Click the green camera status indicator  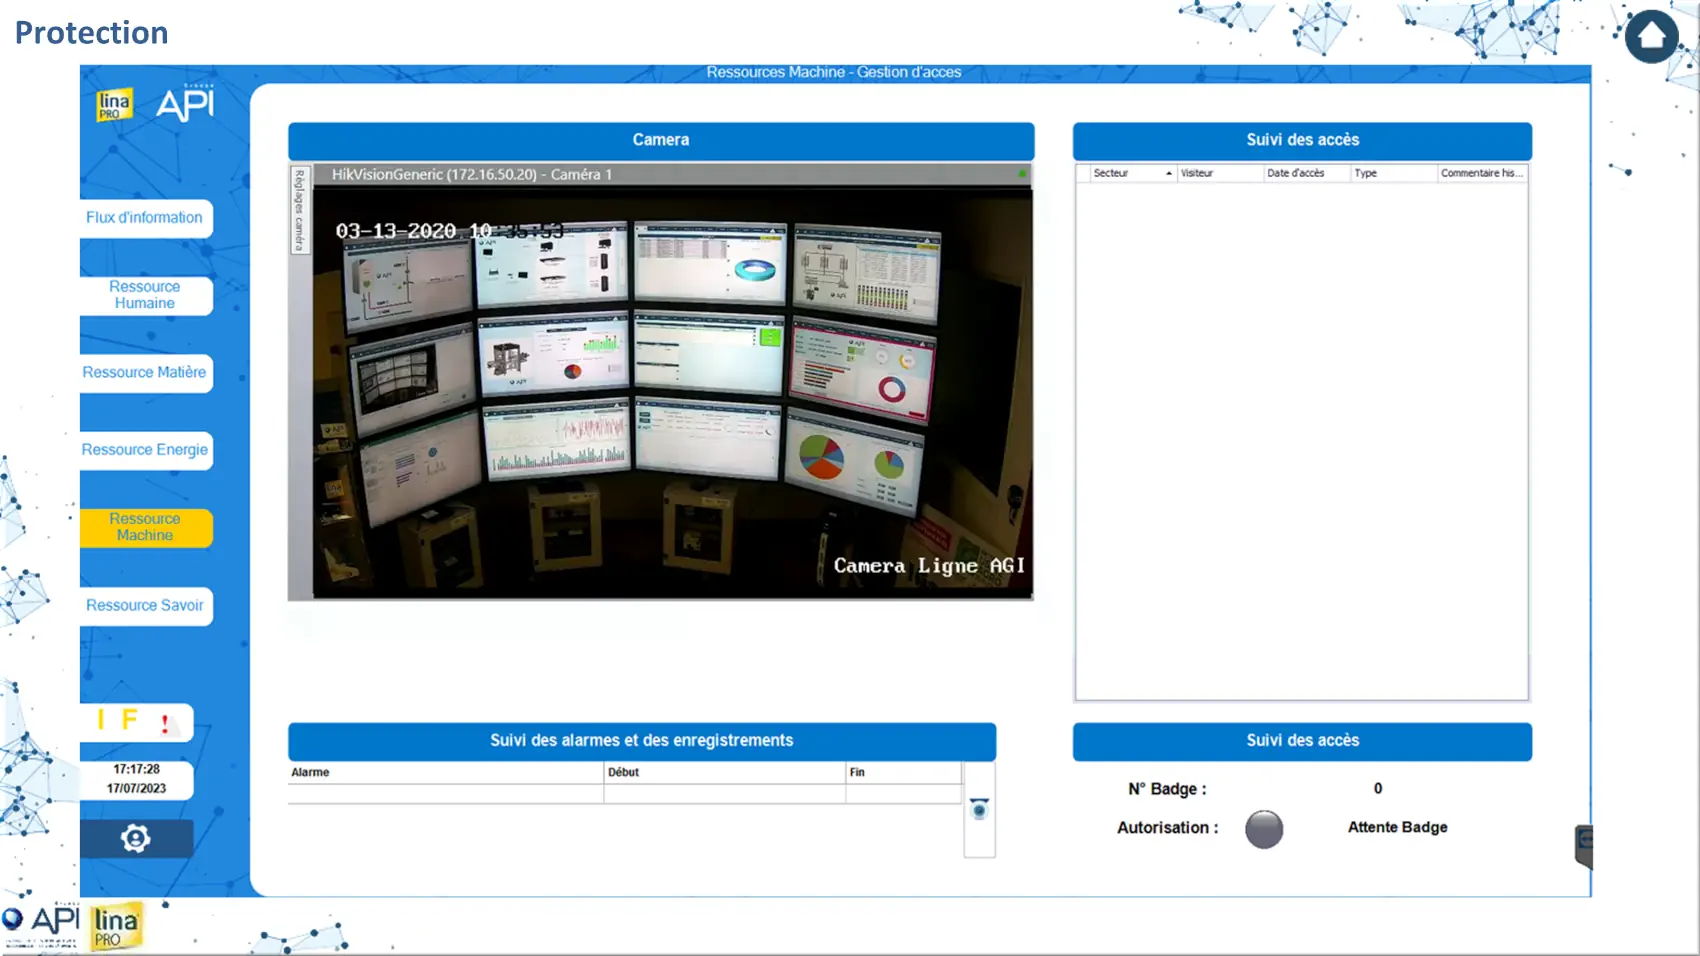click(x=1022, y=174)
